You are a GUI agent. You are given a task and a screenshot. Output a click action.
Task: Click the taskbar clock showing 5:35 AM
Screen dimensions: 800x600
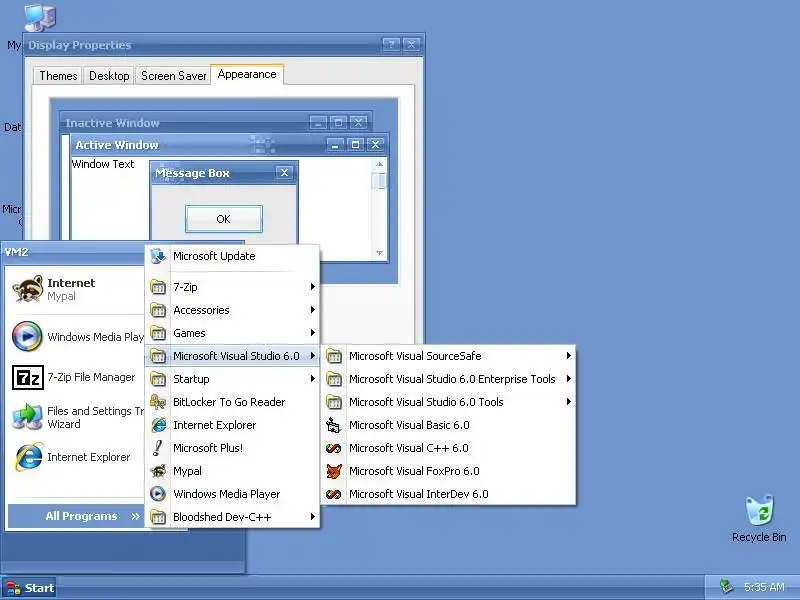point(764,587)
